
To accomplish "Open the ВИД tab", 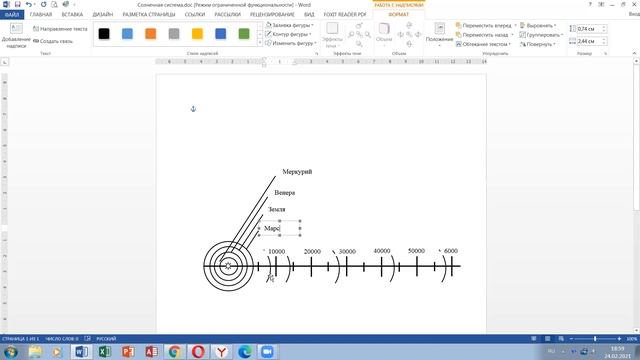I will tap(309, 15).
